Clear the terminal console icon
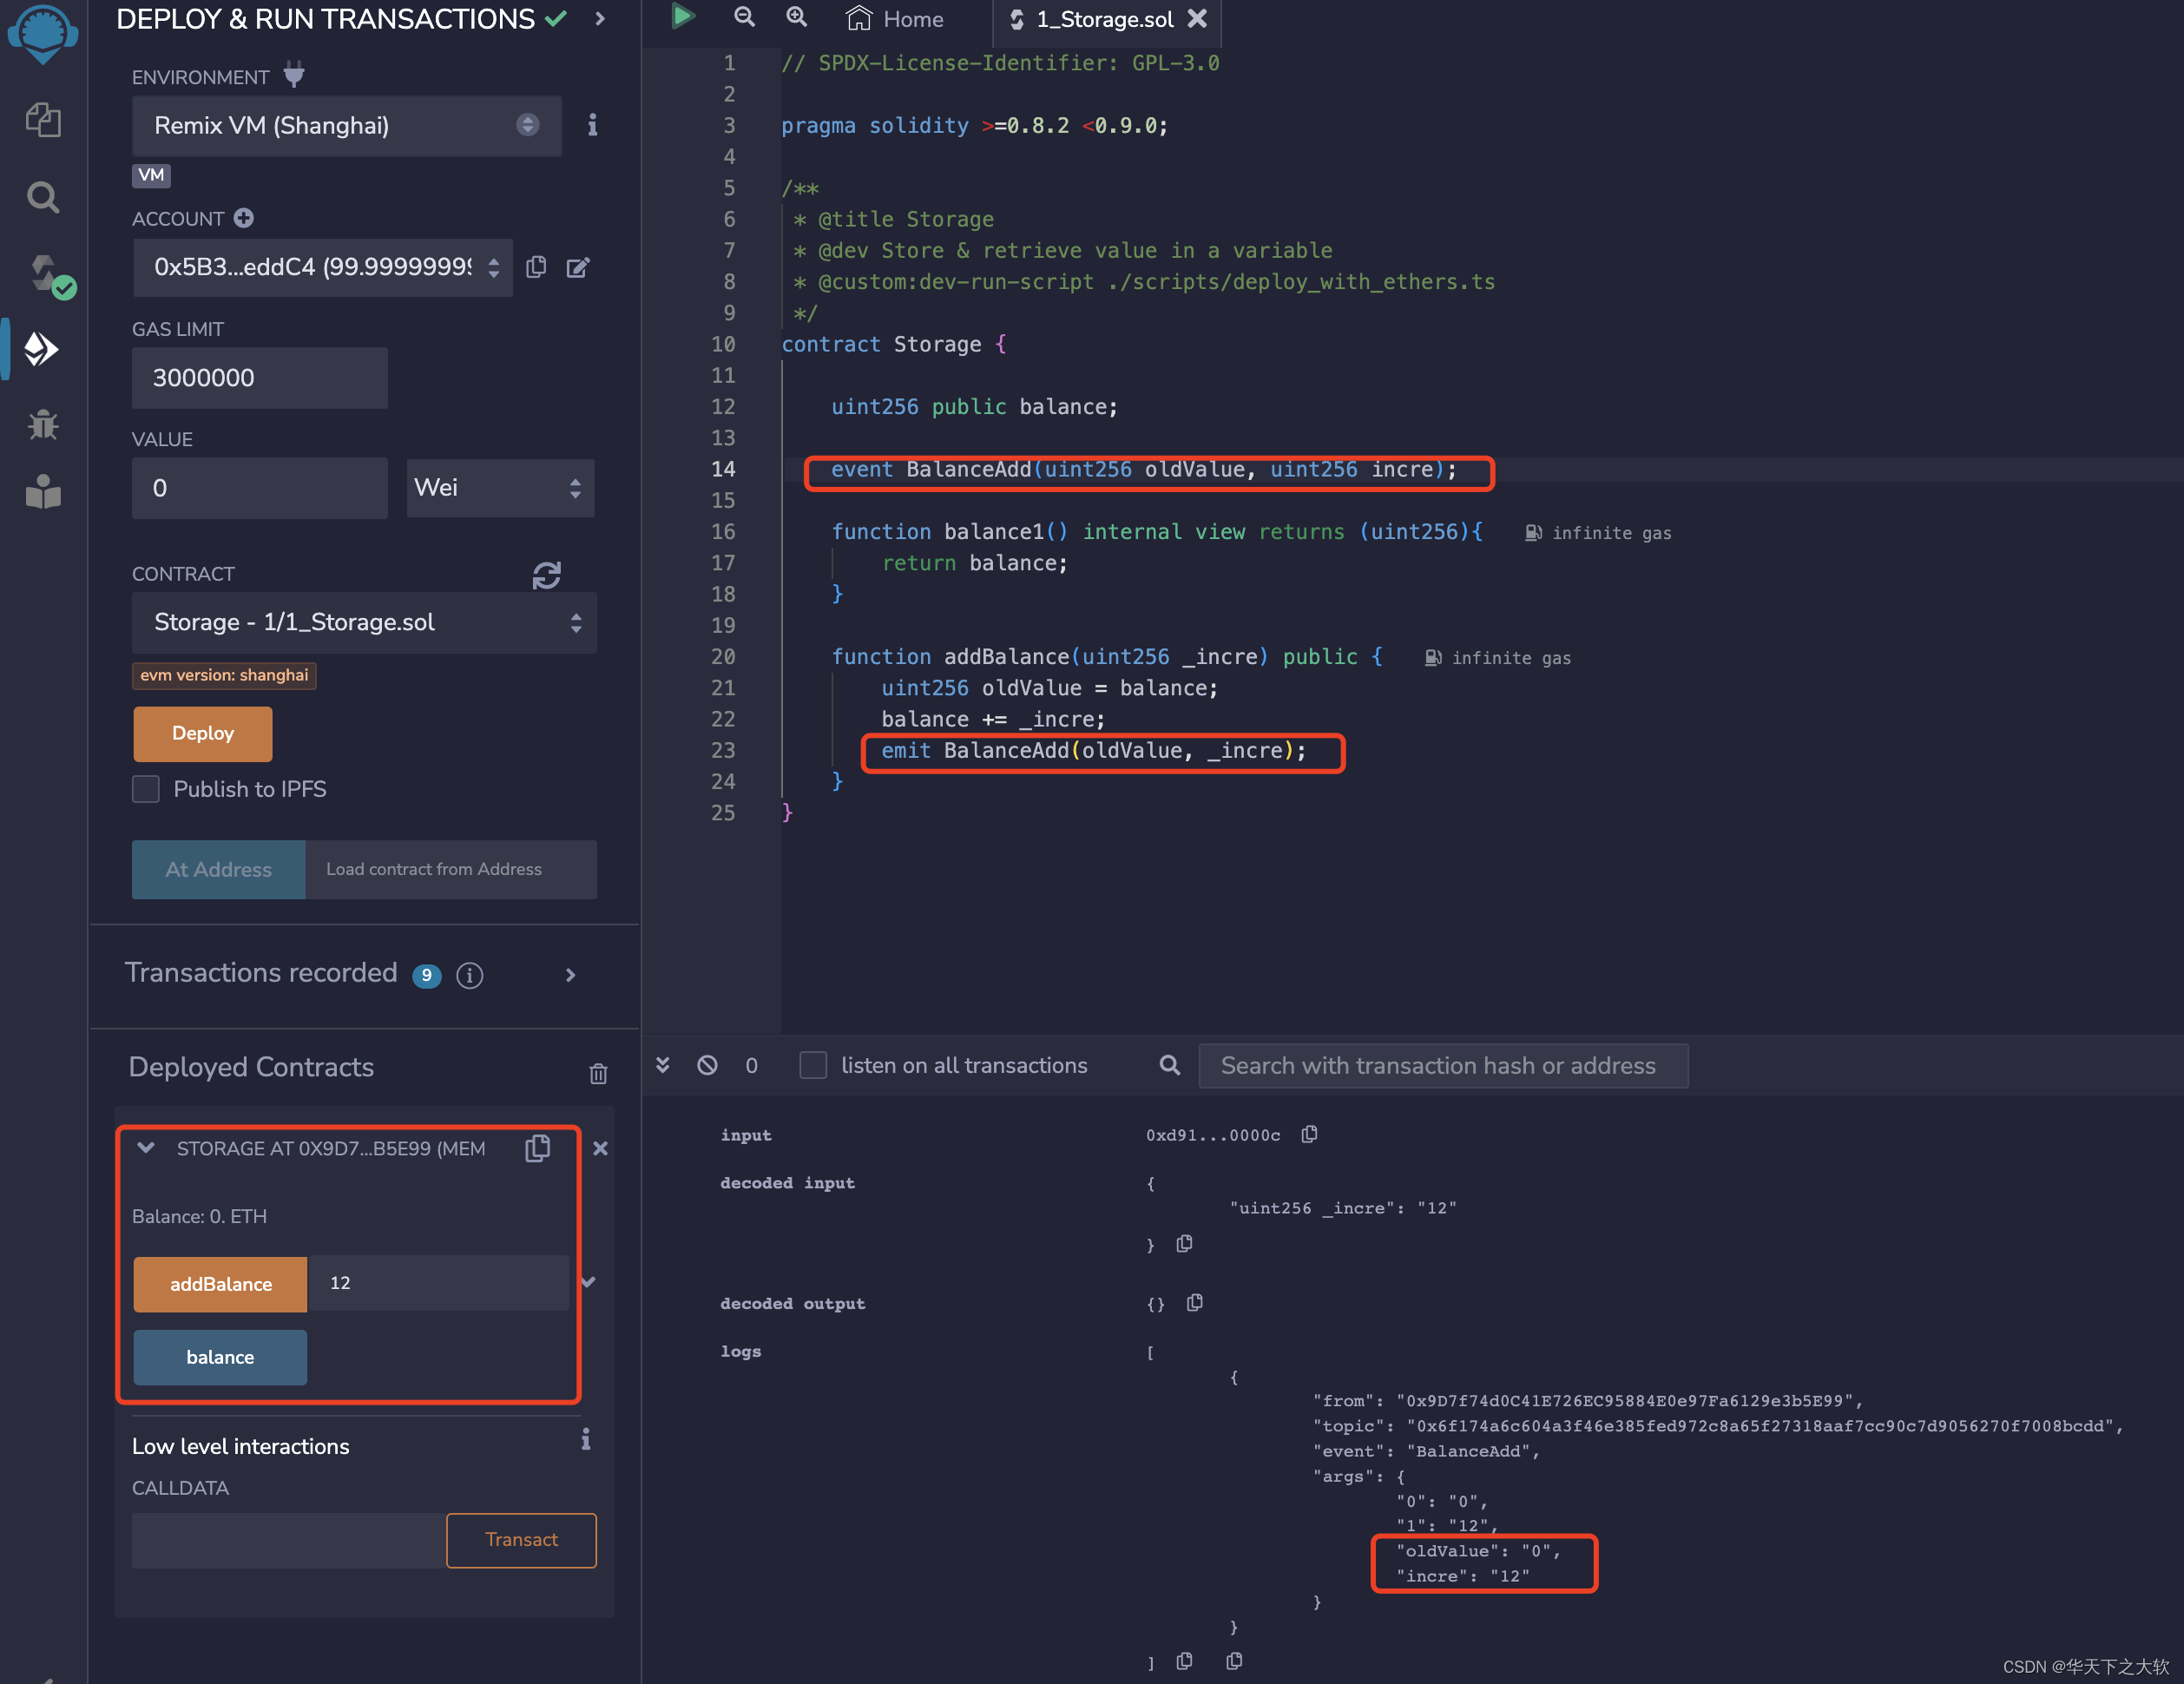 (x=707, y=1065)
